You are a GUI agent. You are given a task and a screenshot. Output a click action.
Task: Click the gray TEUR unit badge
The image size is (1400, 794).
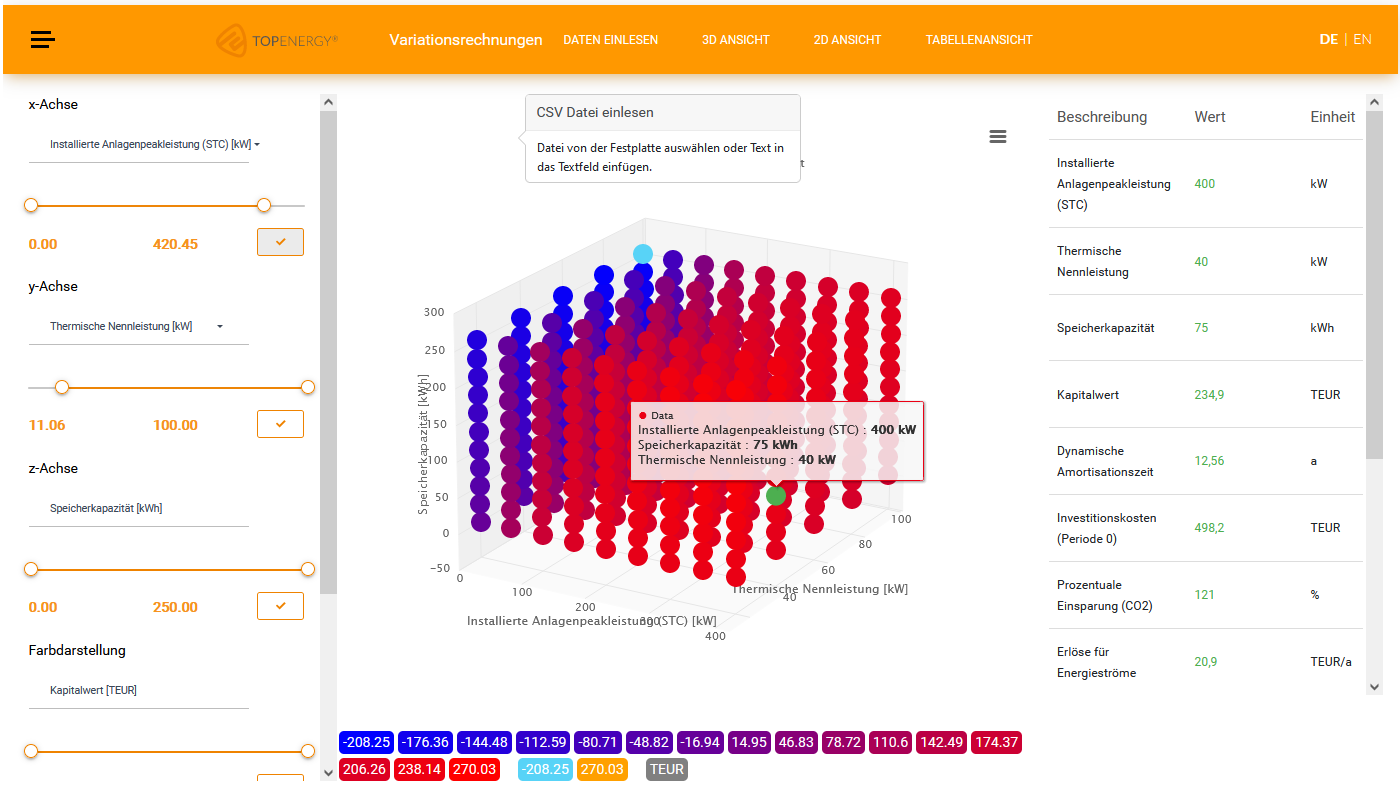pos(667,769)
